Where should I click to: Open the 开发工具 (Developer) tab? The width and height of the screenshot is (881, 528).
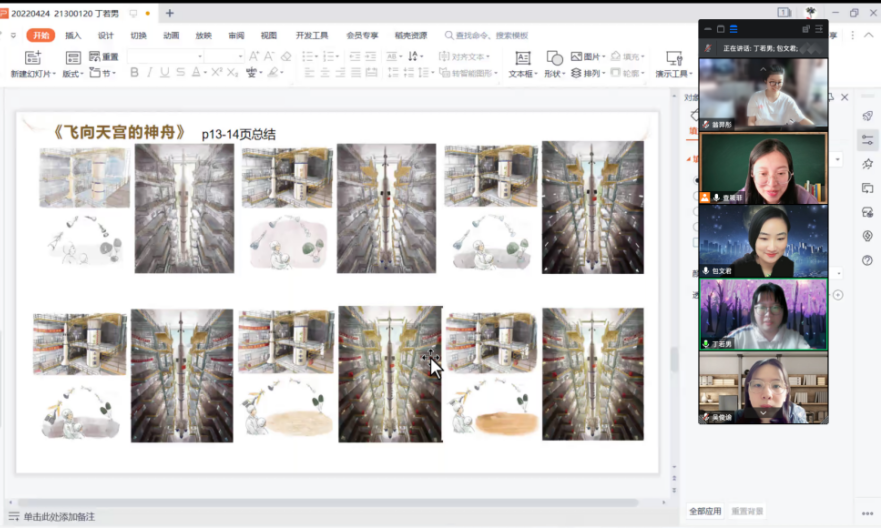312,35
